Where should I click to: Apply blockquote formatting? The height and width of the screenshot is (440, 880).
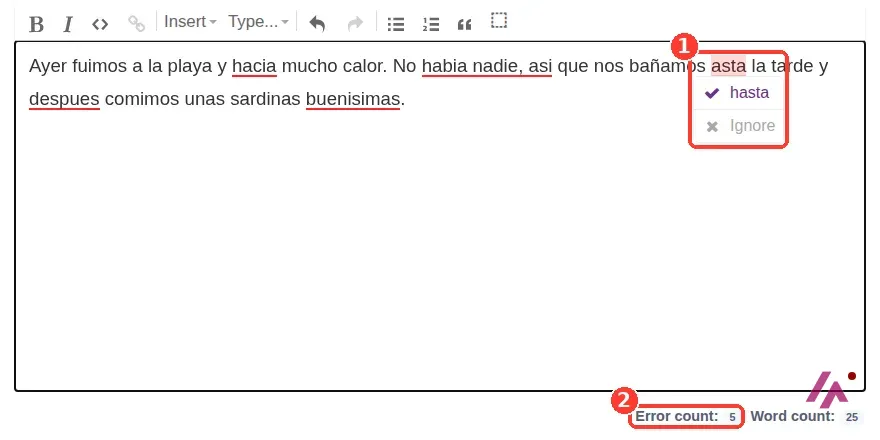tap(464, 24)
